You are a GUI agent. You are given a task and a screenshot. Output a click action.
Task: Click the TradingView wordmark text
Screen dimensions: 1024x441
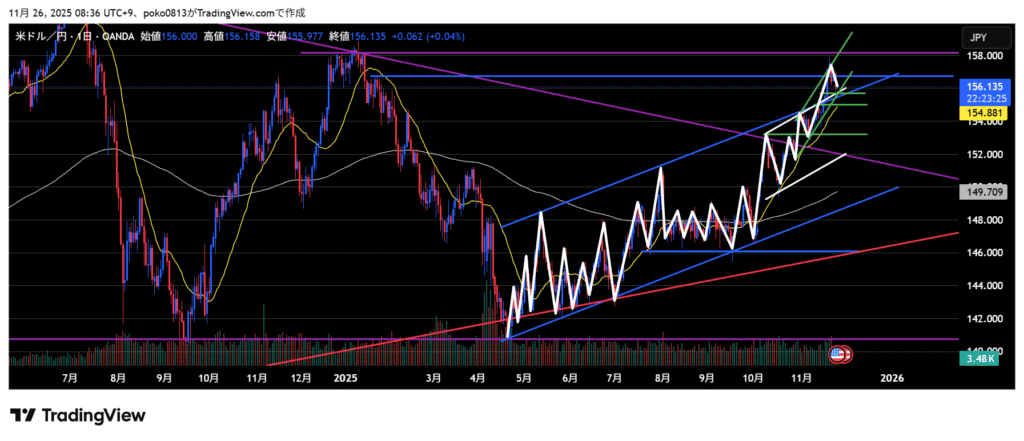(93, 415)
